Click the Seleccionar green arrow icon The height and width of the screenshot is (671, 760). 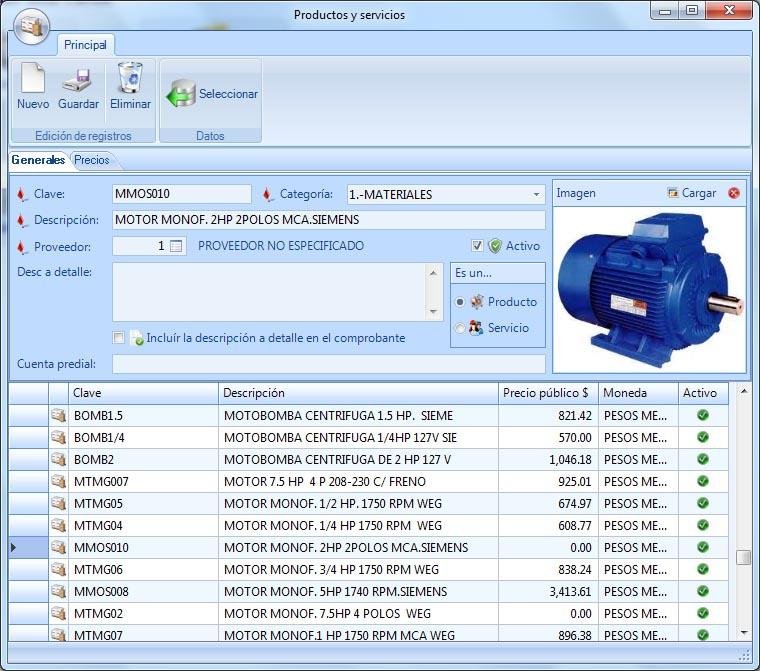(181, 95)
